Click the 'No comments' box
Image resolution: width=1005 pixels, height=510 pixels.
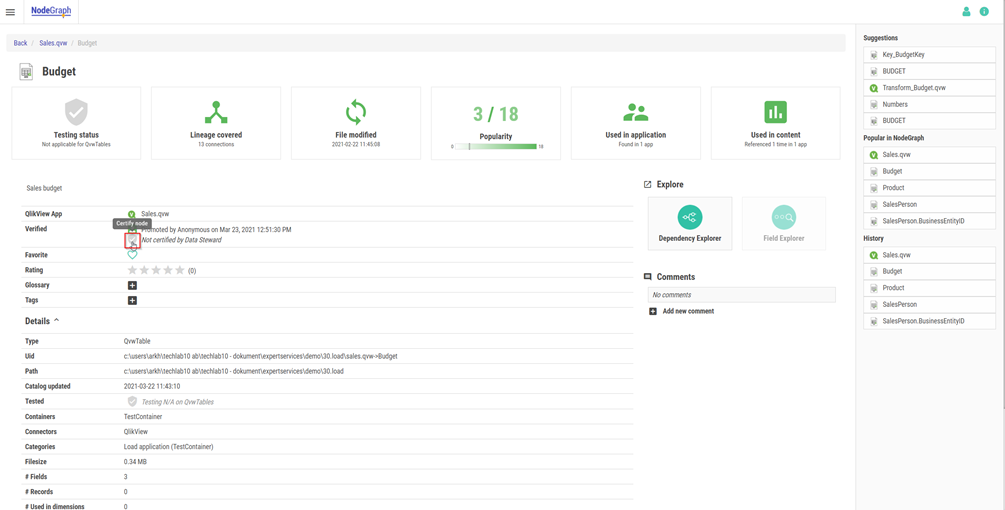coord(742,295)
